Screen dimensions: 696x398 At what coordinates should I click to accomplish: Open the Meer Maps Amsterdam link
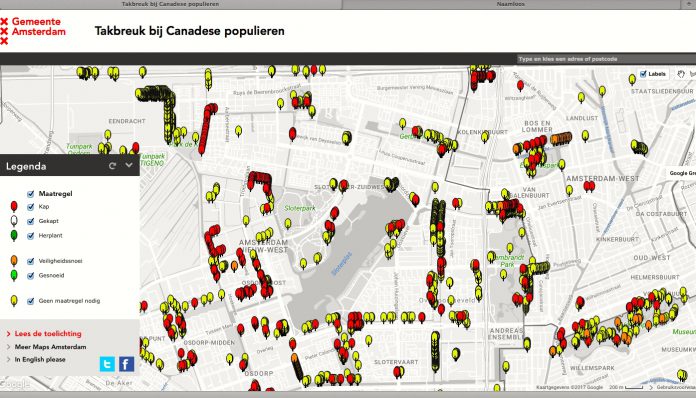pos(50,347)
